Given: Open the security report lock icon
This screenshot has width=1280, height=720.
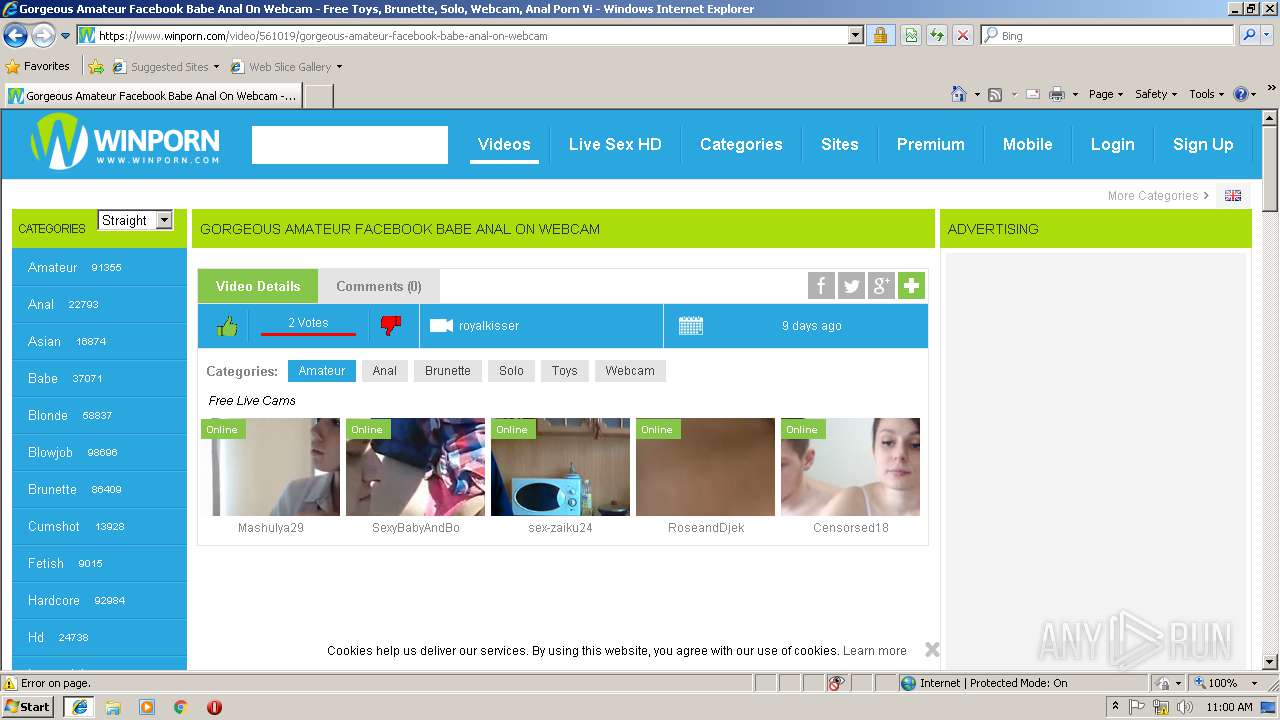Looking at the screenshot, I should (x=880, y=36).
